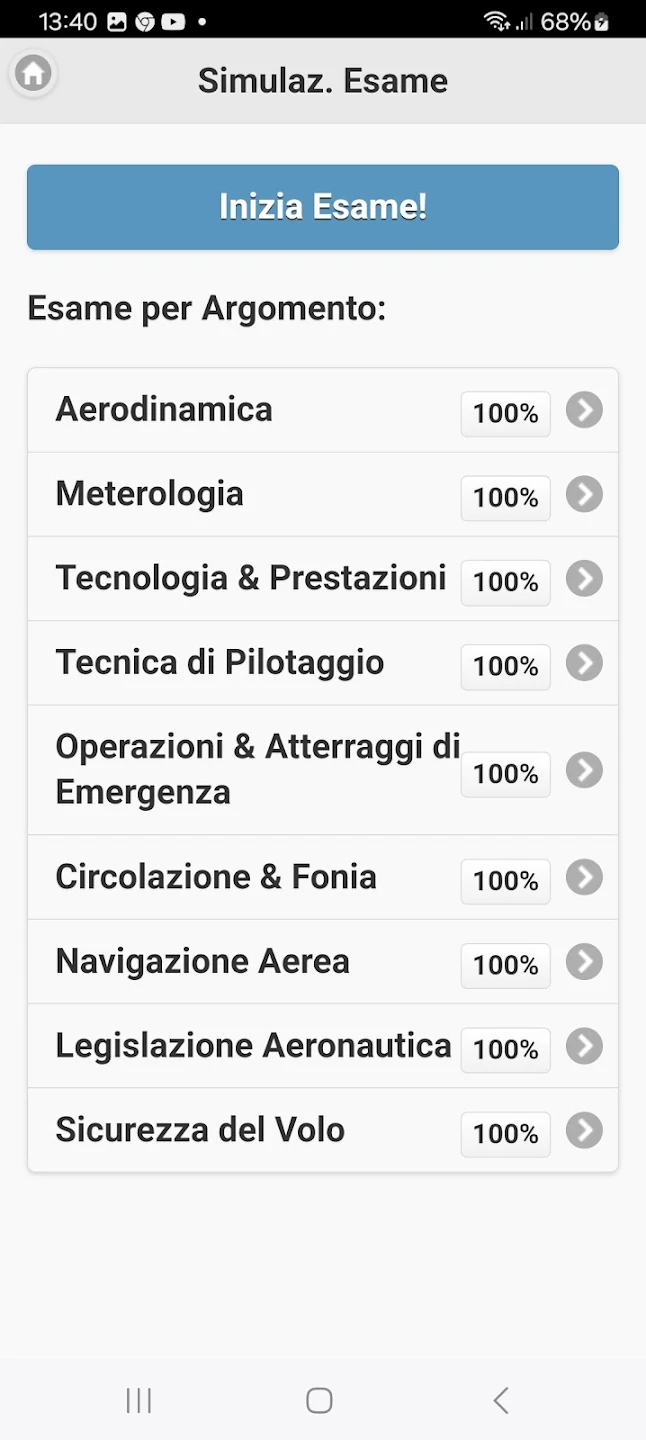Tap the arrow icon next to Meterologia
The height and width of the screenshot is (1440, 646).
point(584,494)
